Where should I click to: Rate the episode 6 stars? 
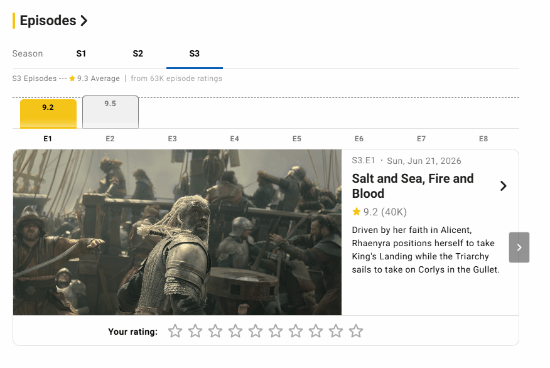pyautogui.click(x=276, y=331)
